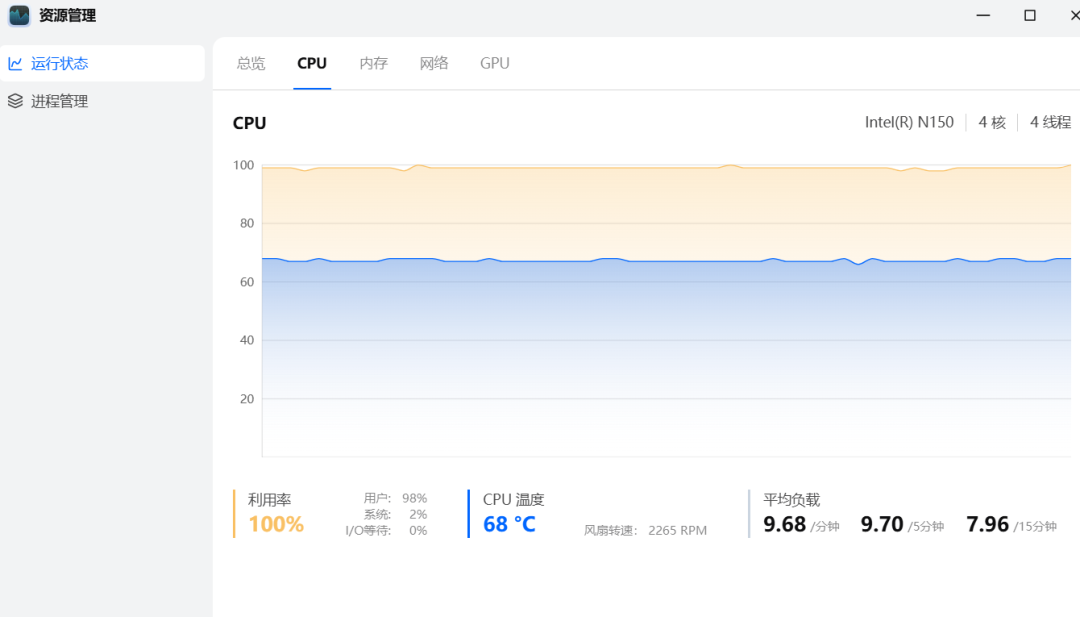Click the 9.68 one-minute load average

(x=785, y=524)
